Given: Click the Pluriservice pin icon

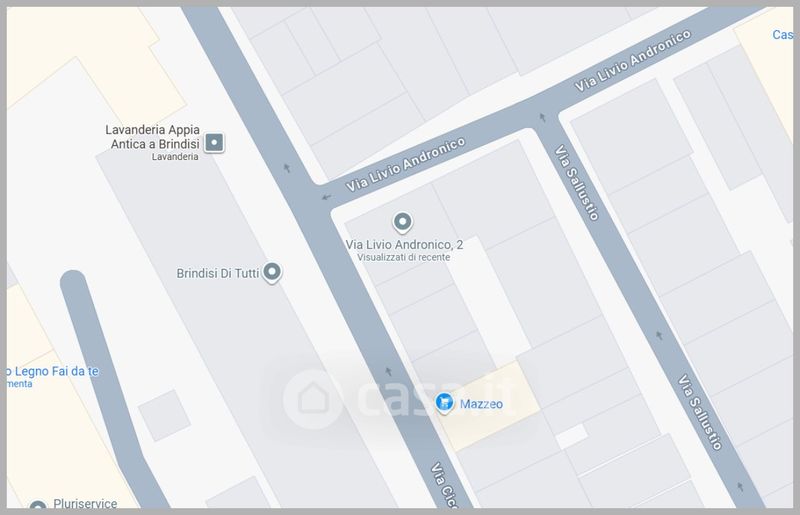Looking at the screenshot, I should click(x=38, y=504).
